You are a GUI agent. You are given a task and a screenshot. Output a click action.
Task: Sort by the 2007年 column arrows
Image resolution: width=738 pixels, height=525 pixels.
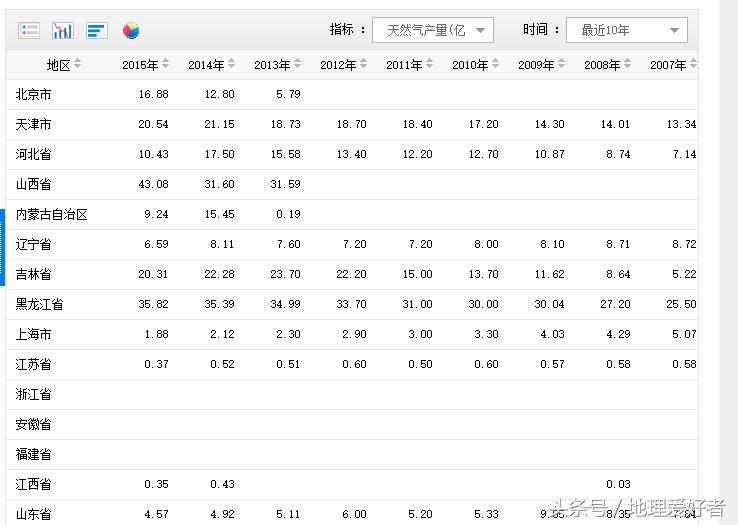(x=693, y=64)
